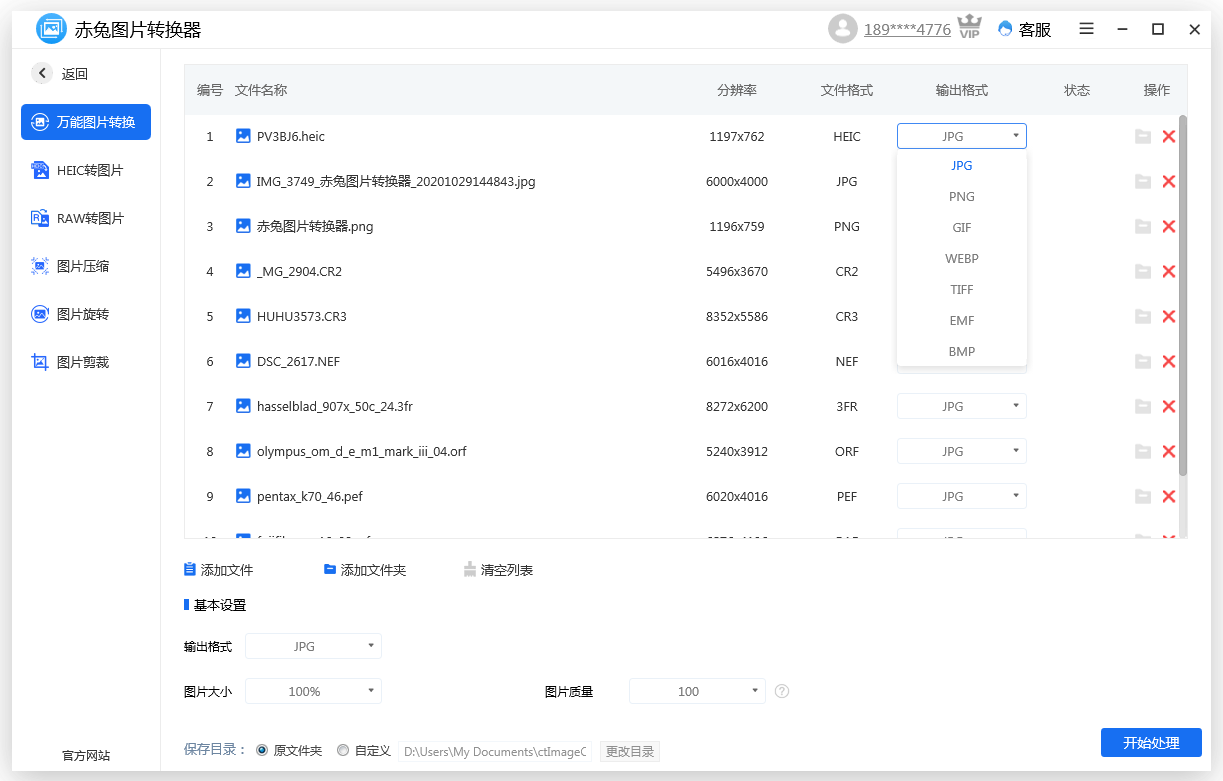Remove the IMG_3749 jpg row

(1169, 181)
